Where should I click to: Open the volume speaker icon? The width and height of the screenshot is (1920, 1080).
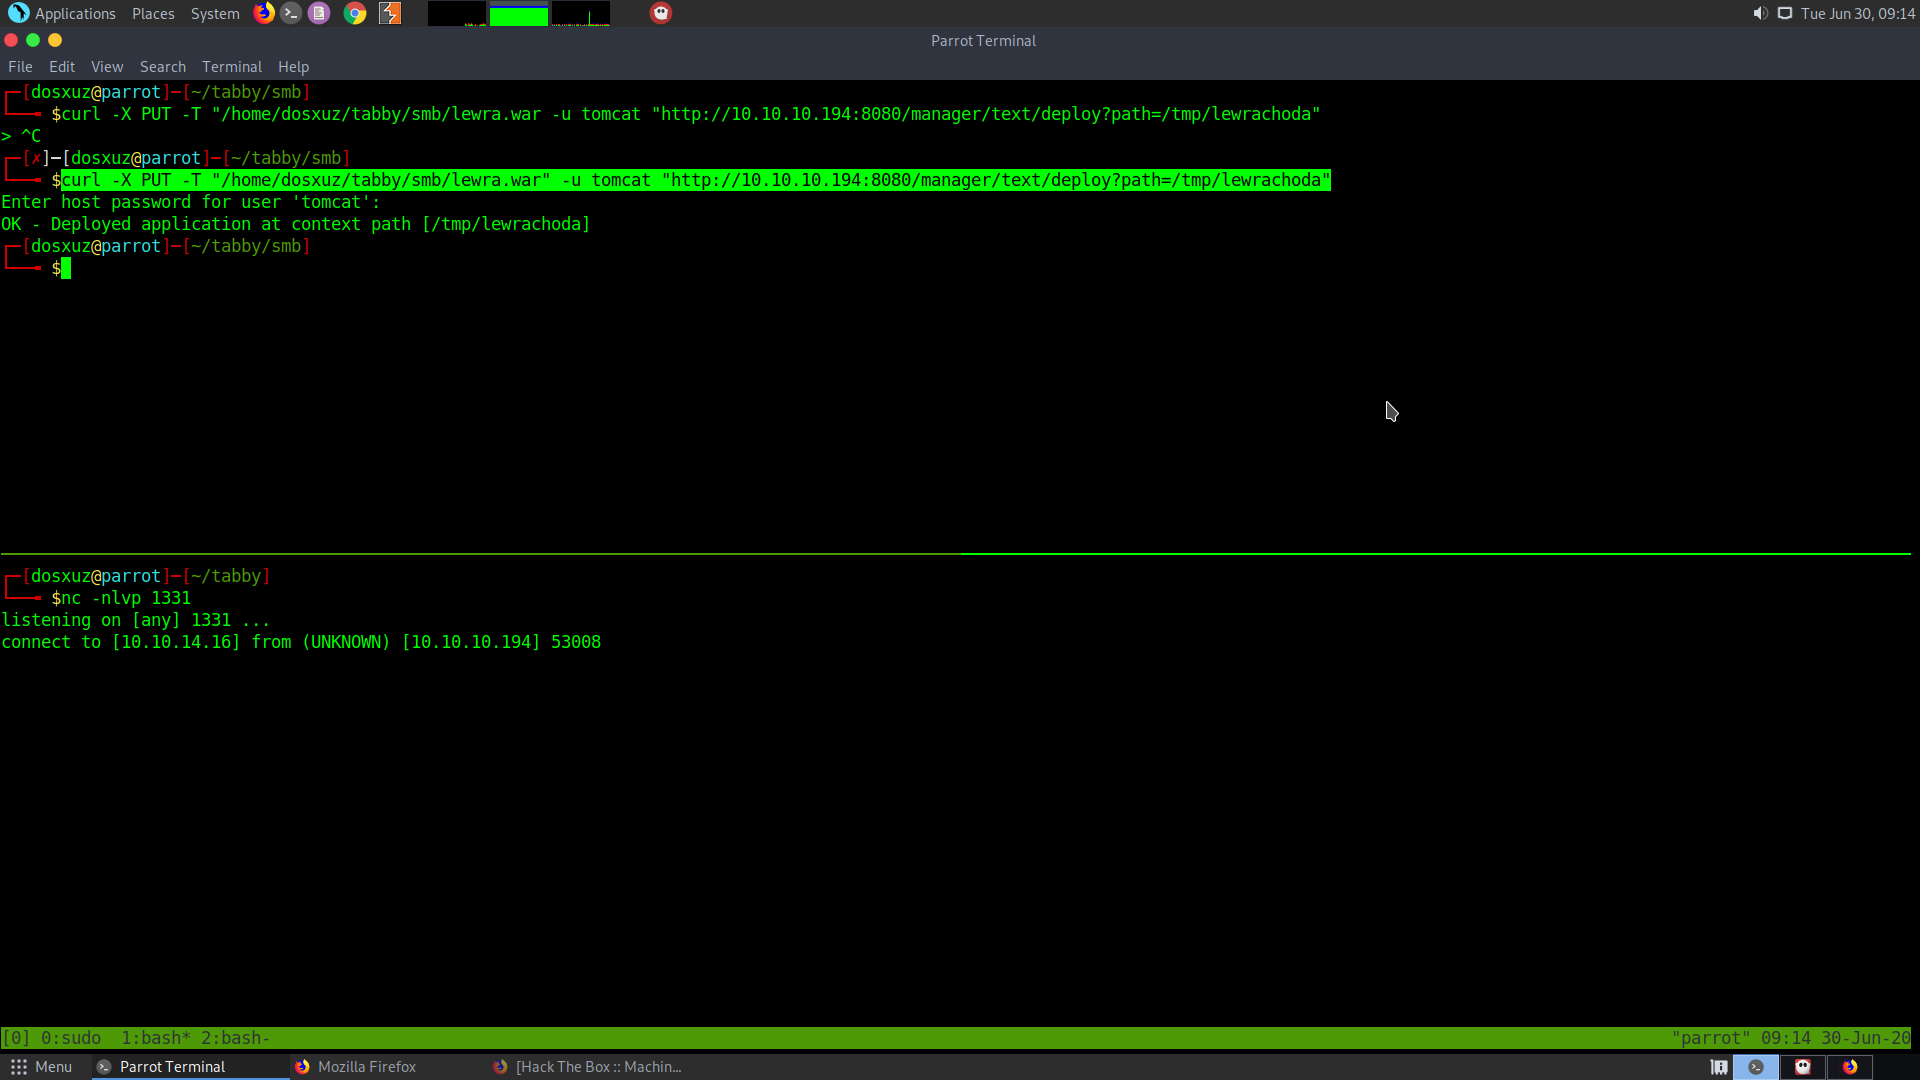tap(1760, 13)
